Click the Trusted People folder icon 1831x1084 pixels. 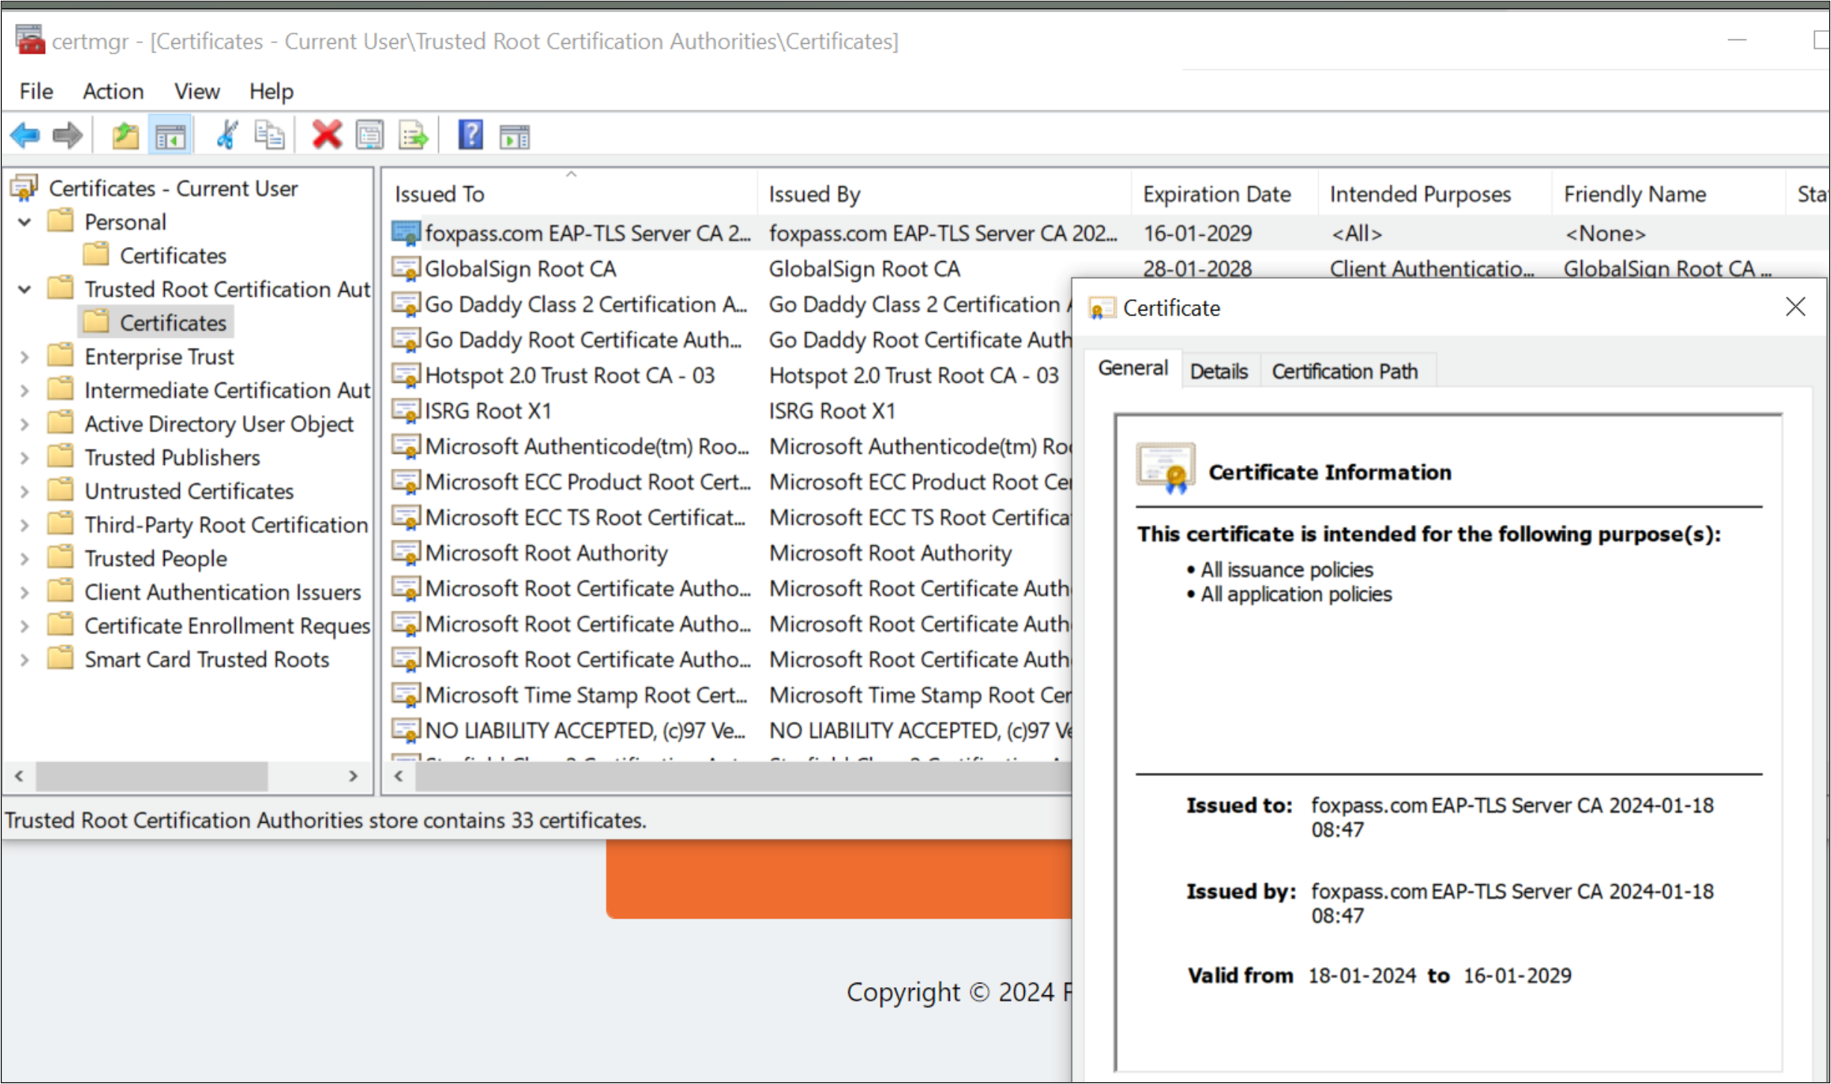[x=61, y=558]
